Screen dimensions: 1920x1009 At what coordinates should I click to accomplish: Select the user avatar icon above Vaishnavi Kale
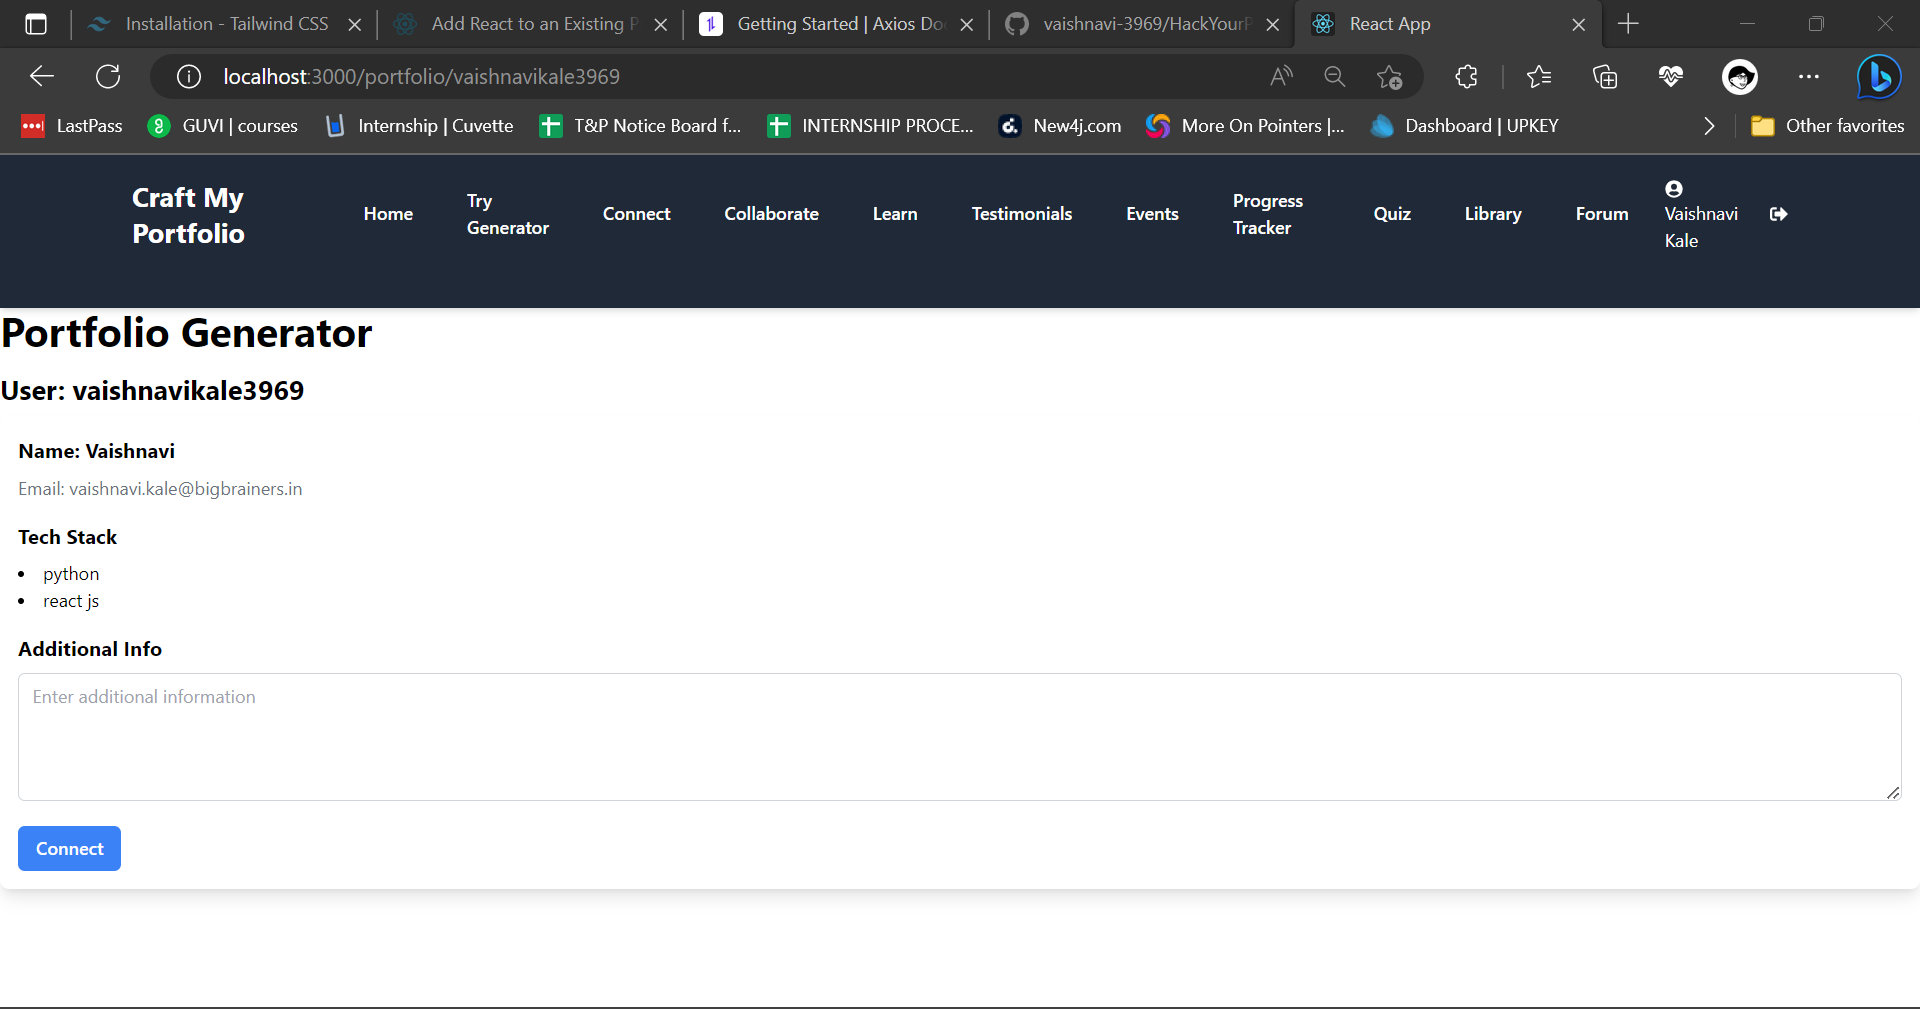1673,188
